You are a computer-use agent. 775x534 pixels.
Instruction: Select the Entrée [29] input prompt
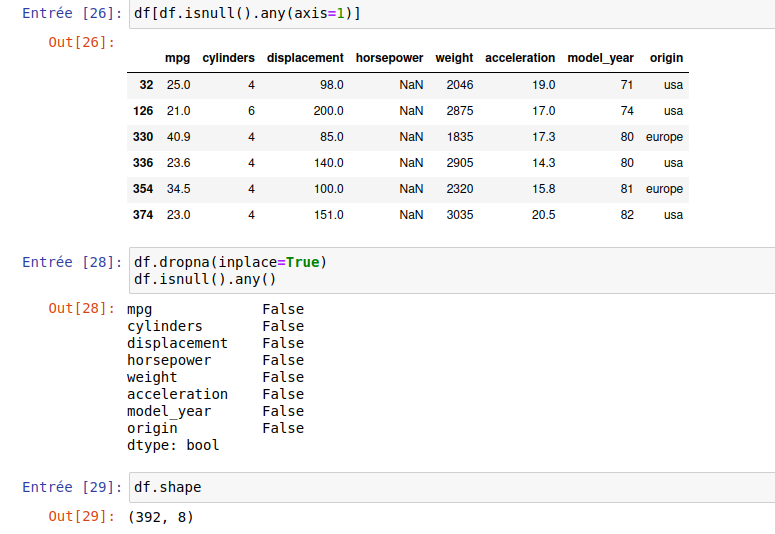[68, 487]
